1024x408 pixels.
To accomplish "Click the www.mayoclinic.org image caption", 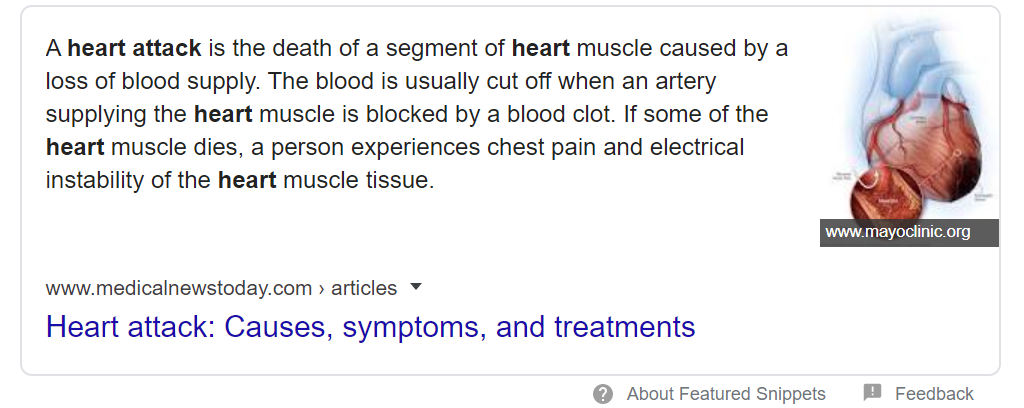I will coord(898,232).
